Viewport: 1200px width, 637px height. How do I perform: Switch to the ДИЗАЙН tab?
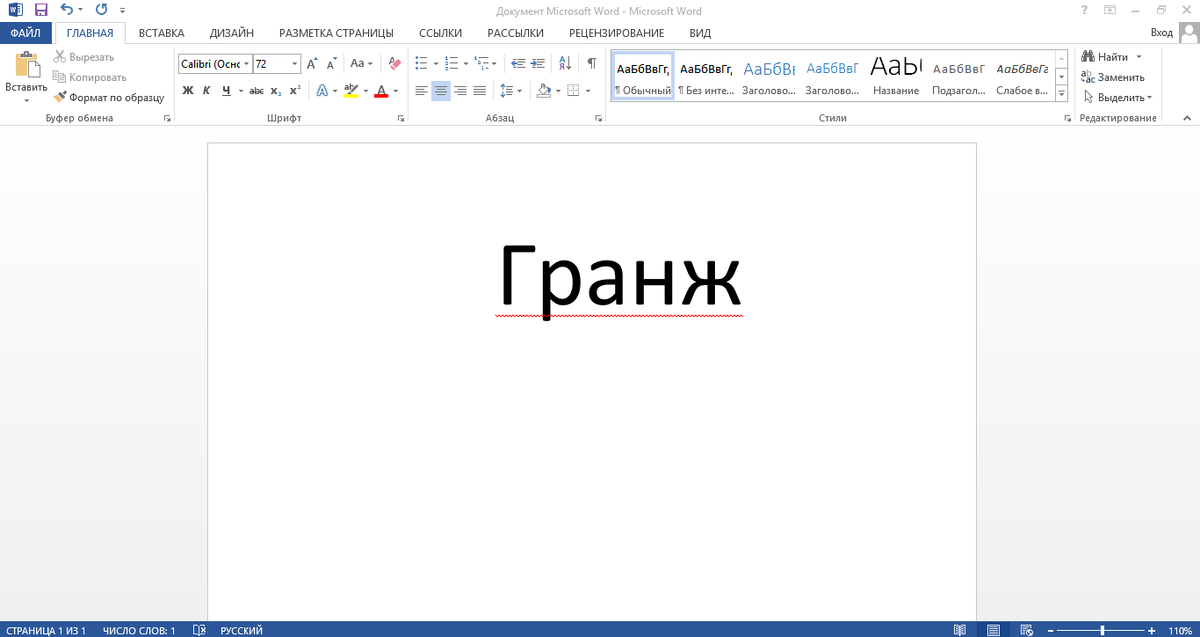pos(231,33)
